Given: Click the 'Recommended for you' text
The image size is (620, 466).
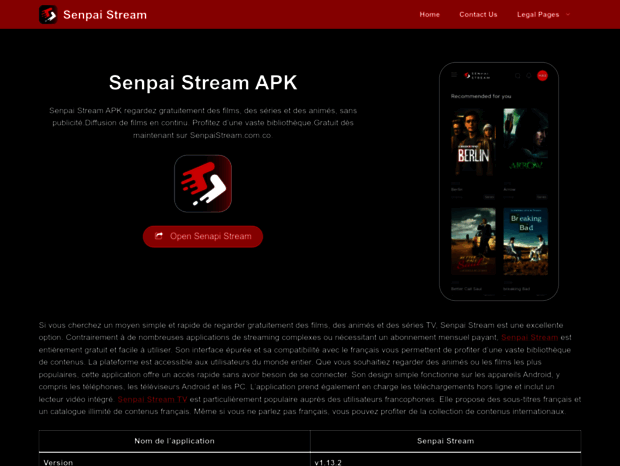Looking at the screenshot, I should pyautogui.click(x=481, y=96).
